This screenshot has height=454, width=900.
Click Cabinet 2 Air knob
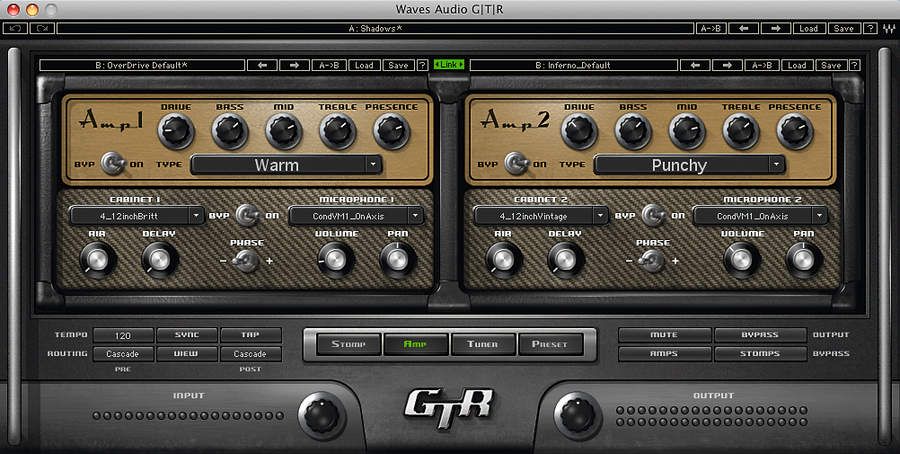pyautogui.click(x=503, y=259)
